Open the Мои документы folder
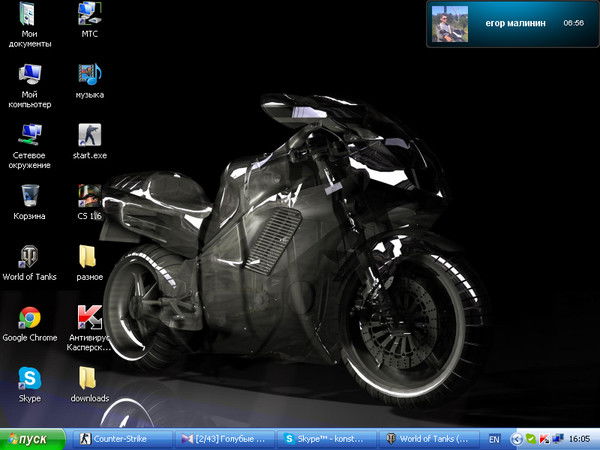Image resolution: width=600 pixels, height=450 pixels. pyautogui.click(x=29, y=14)
